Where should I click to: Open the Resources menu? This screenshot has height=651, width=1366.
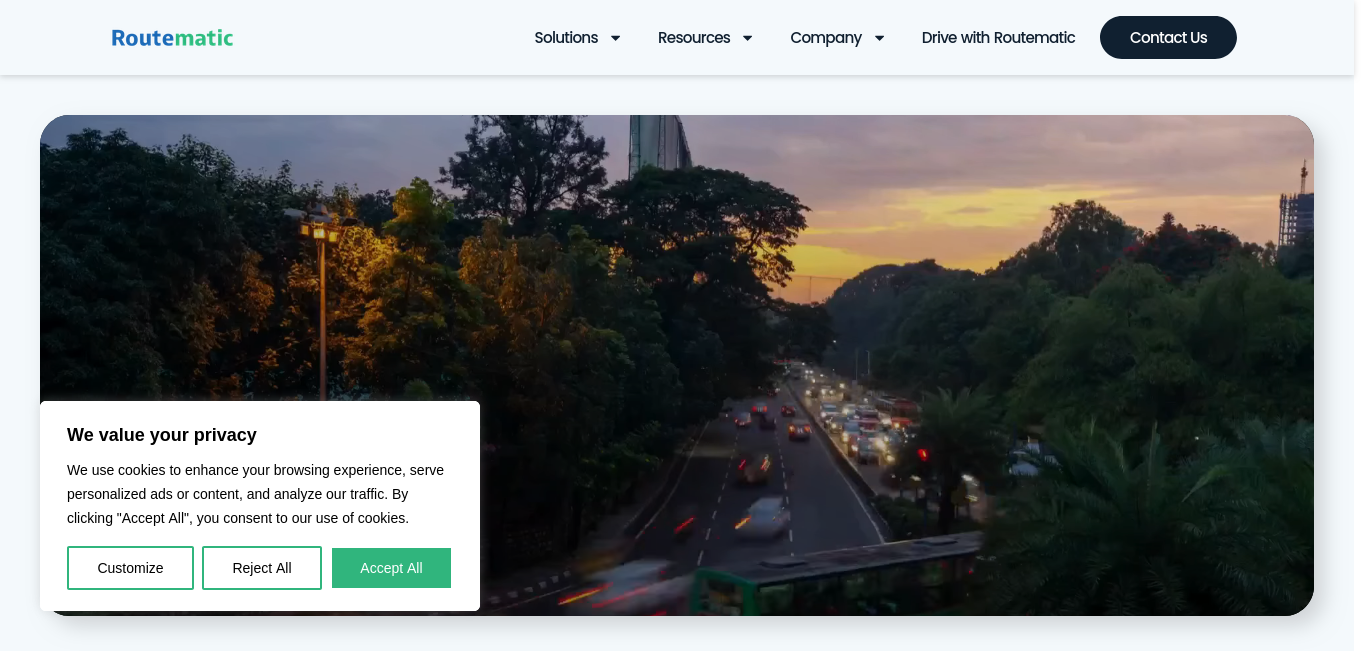pyautogui.click(x=694, y=38)
